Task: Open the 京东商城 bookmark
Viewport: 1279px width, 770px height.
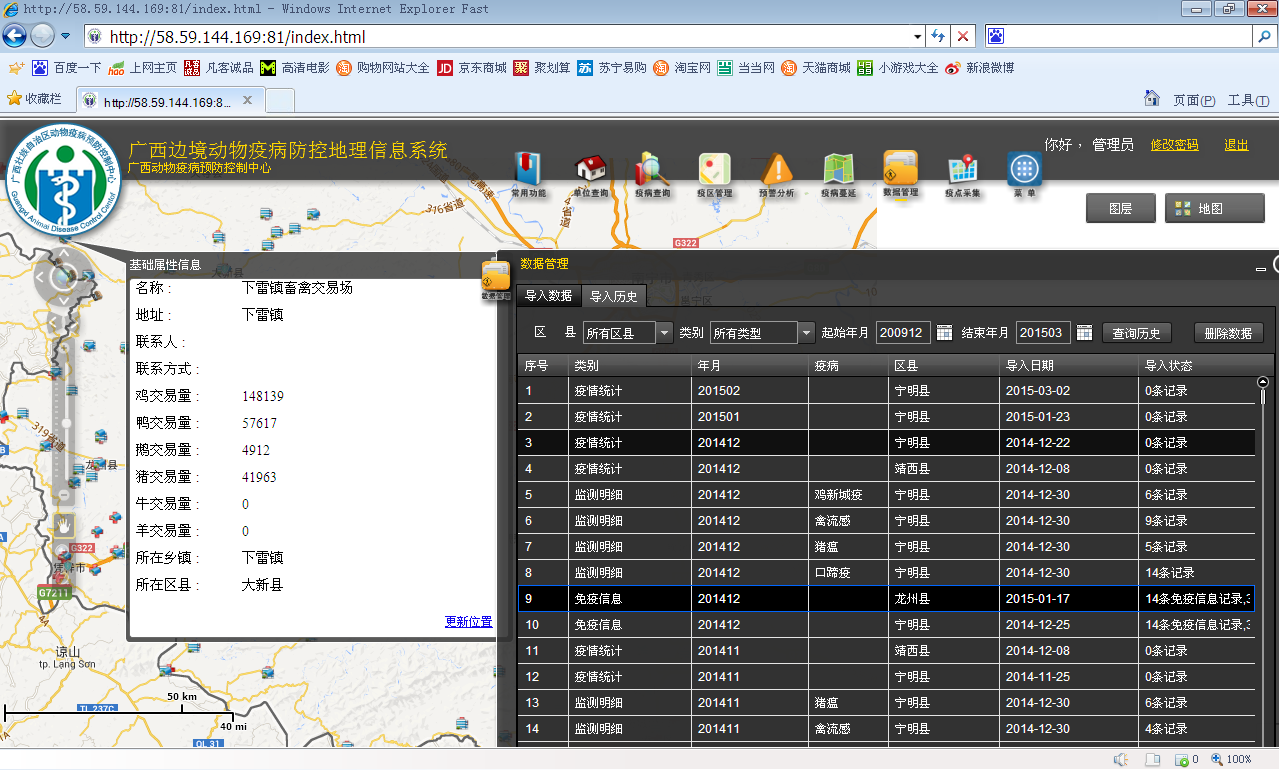Action: [472, 68]
